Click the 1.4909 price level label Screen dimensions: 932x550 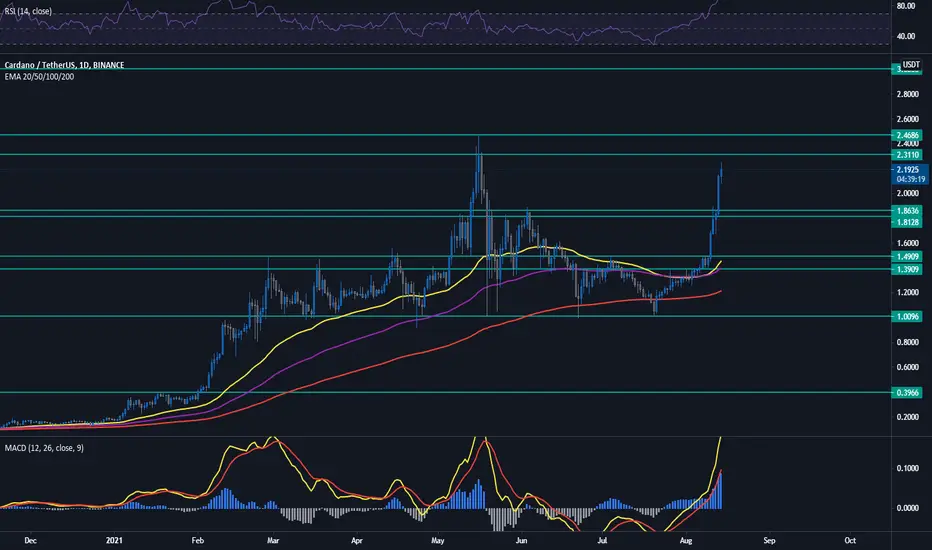pos(908,257)
